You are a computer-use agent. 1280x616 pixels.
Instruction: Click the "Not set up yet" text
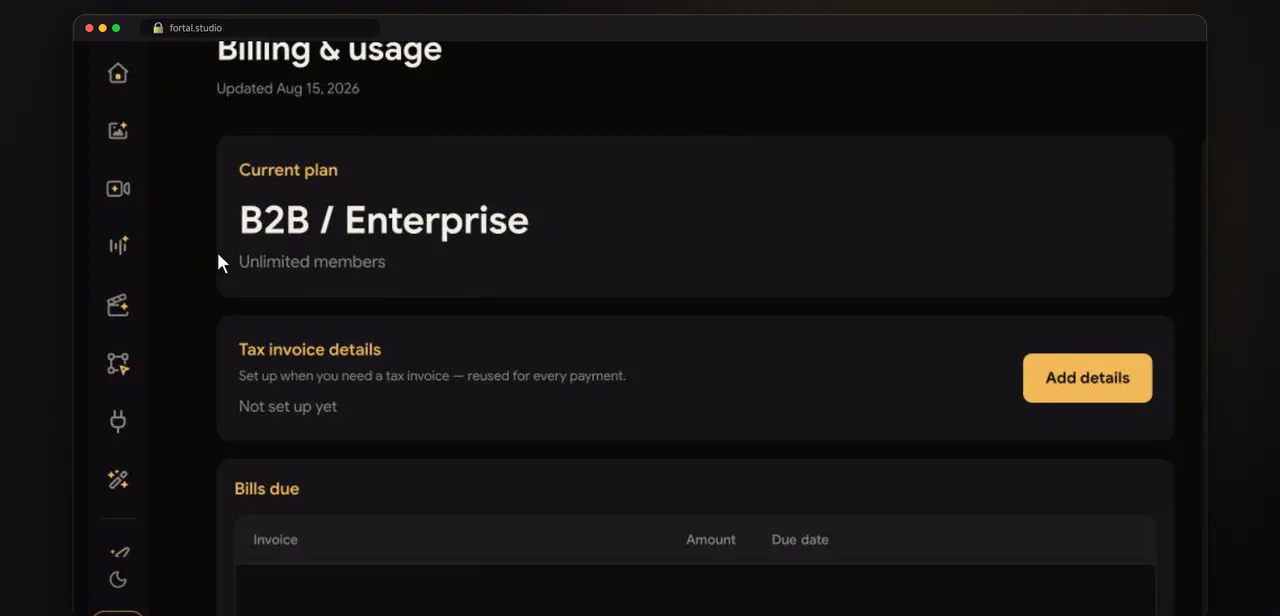pyautogui.click(x=288, y=407)
